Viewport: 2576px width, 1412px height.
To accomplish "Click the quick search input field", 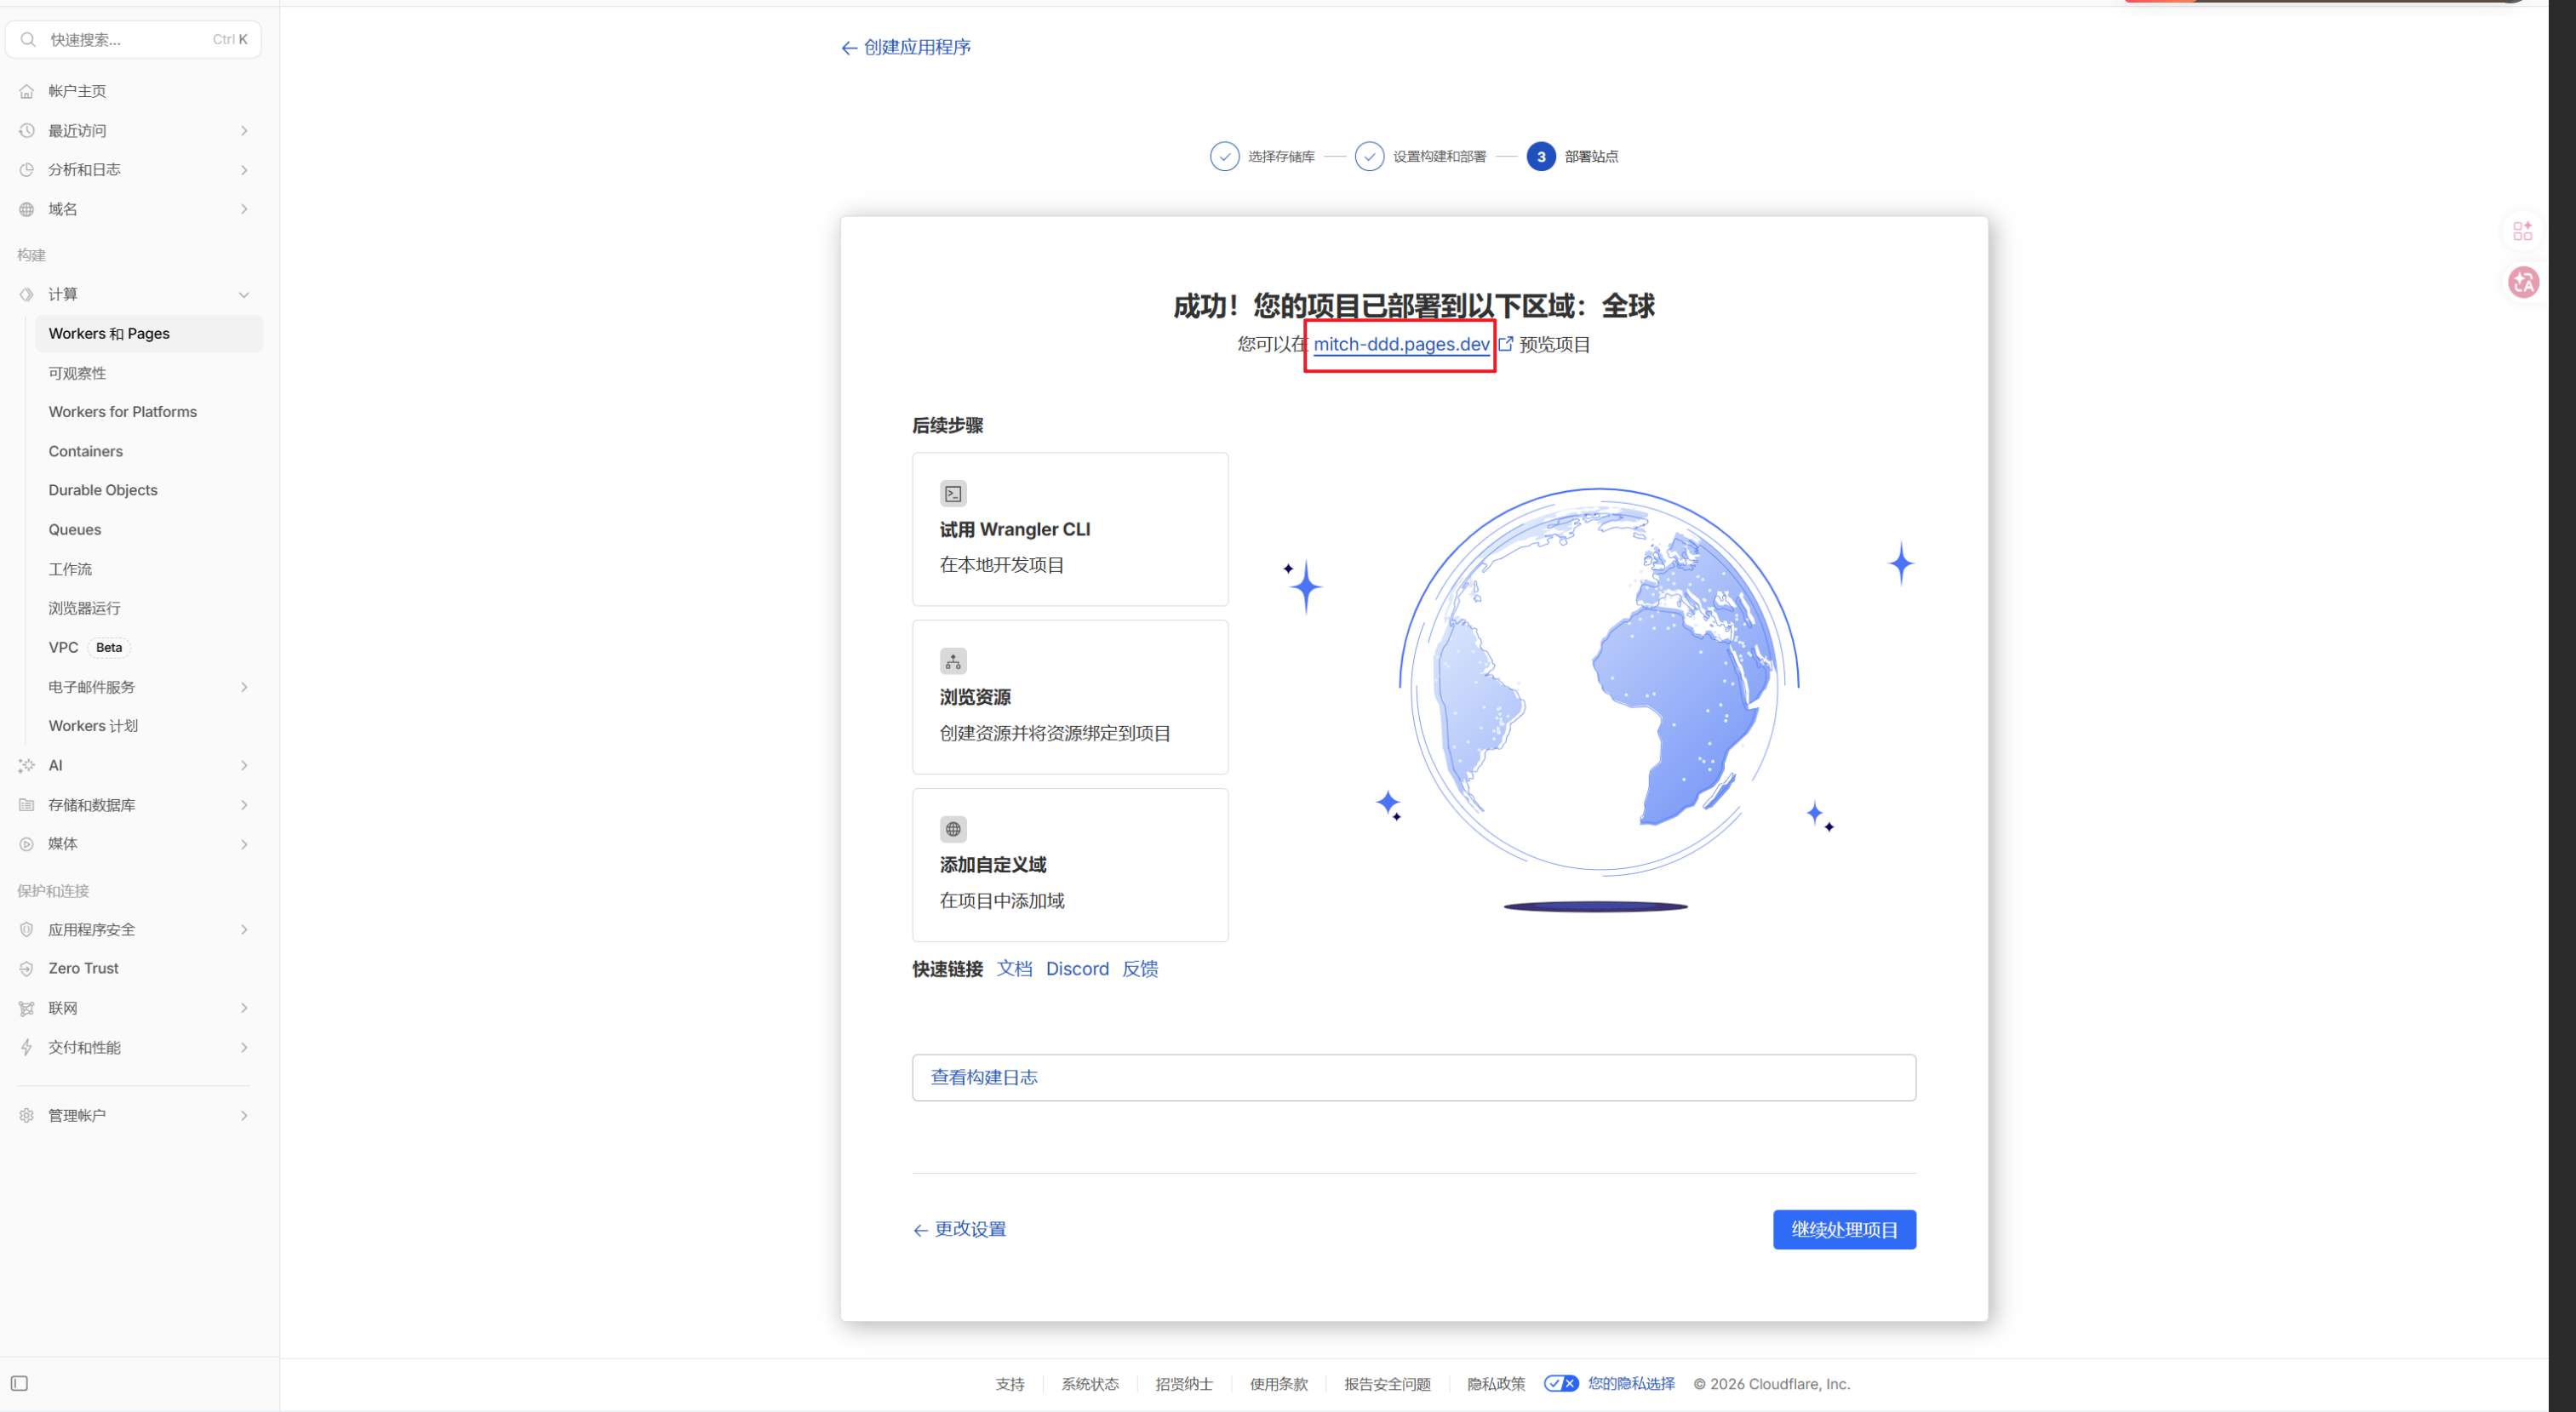I will coord(133,40).
